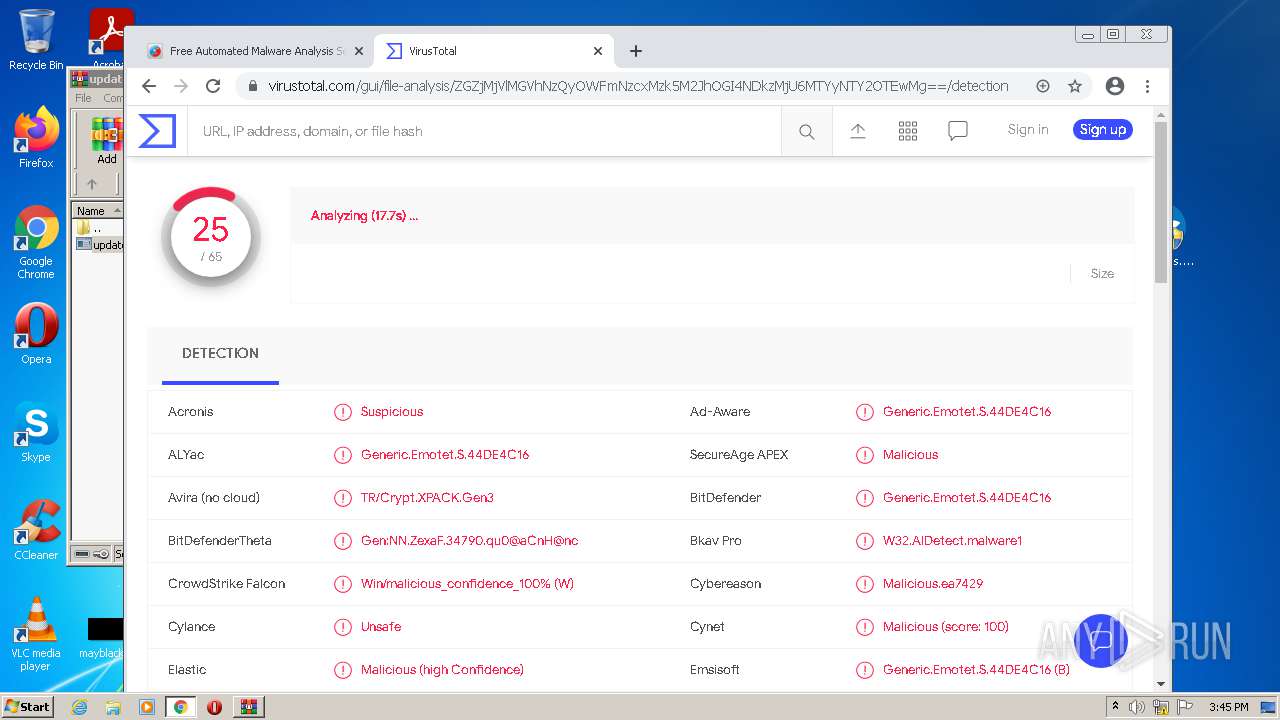Image resolution: width=1280 pixels, height=720 pixels.
Task: Click the Cynet alert icon
Action: [865, 627]
